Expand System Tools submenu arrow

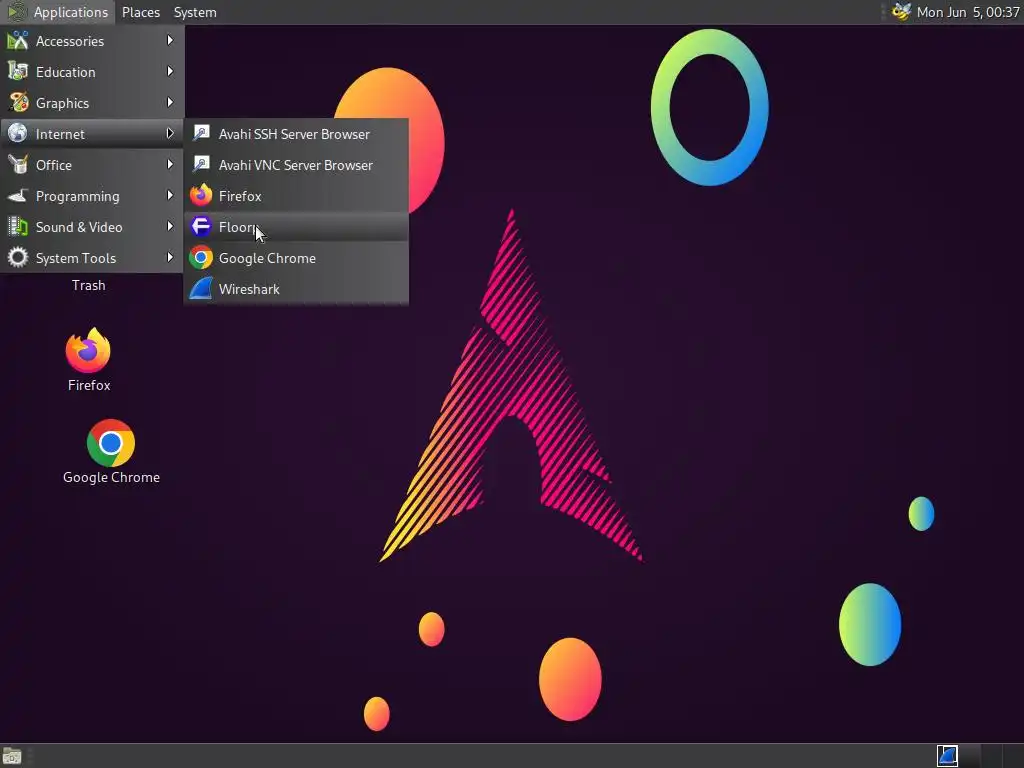click(x=170, y=257)
